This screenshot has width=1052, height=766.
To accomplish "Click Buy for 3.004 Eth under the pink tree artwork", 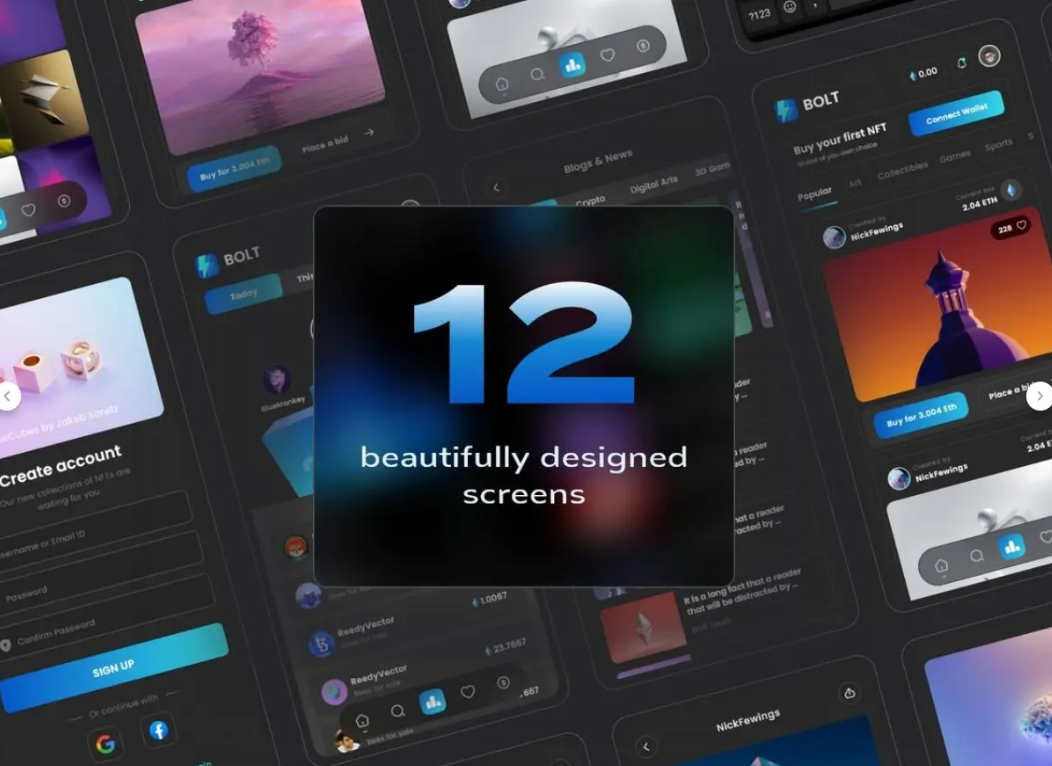I will click(234, 169).
